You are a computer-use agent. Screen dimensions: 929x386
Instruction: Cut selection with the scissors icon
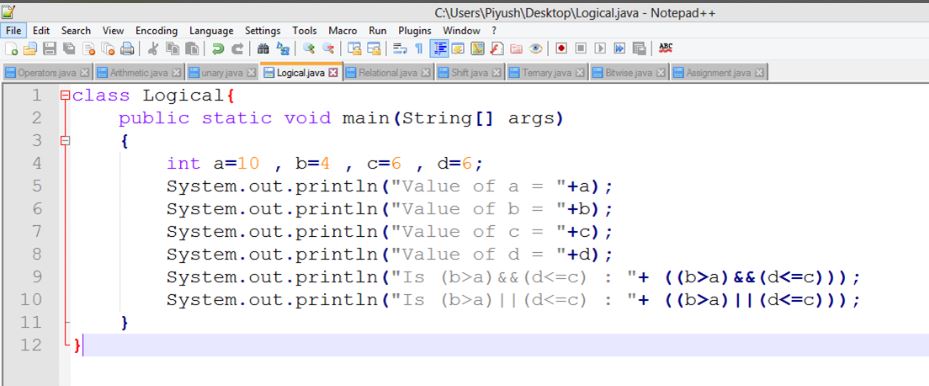tap(153, 49)
